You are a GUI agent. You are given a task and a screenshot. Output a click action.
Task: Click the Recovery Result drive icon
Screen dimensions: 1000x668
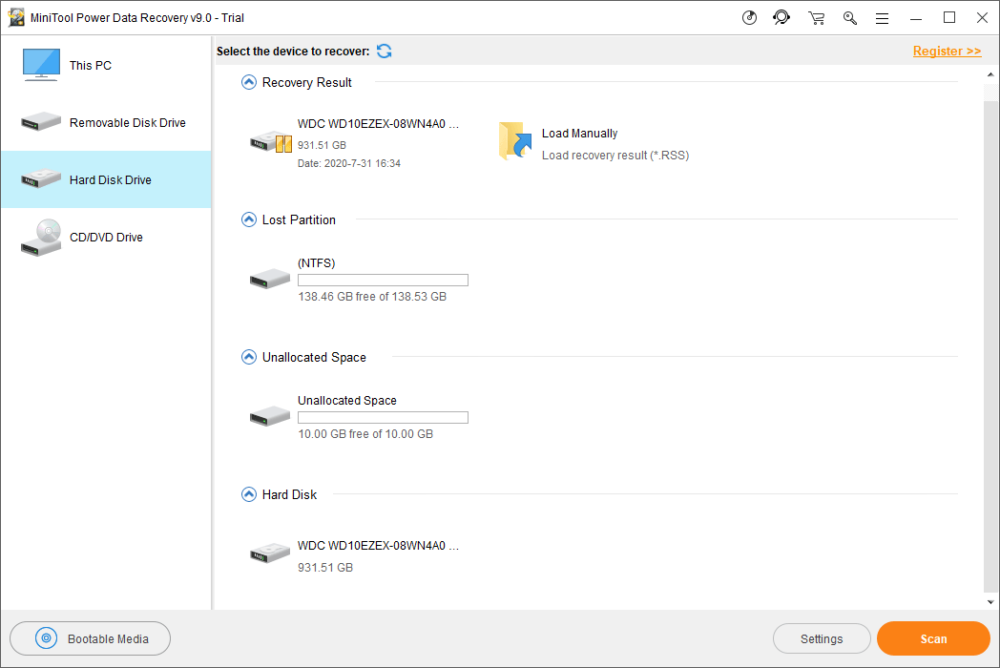[x=271, y=142]
